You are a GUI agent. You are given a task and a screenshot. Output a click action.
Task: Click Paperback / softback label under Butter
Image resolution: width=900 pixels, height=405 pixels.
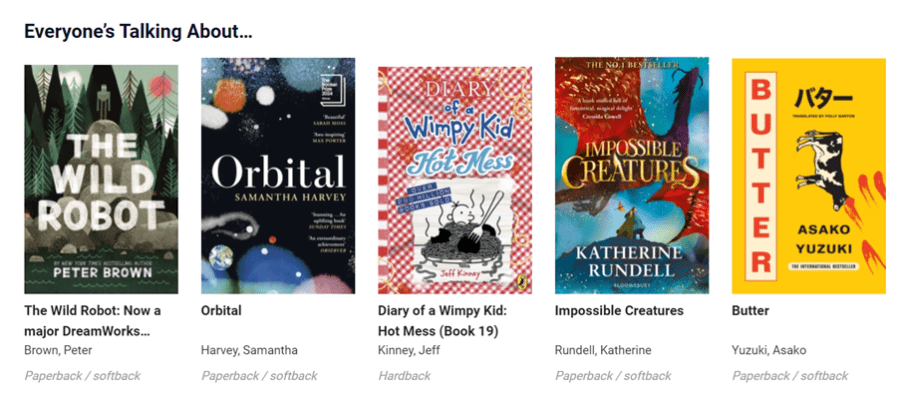(790, 376)
